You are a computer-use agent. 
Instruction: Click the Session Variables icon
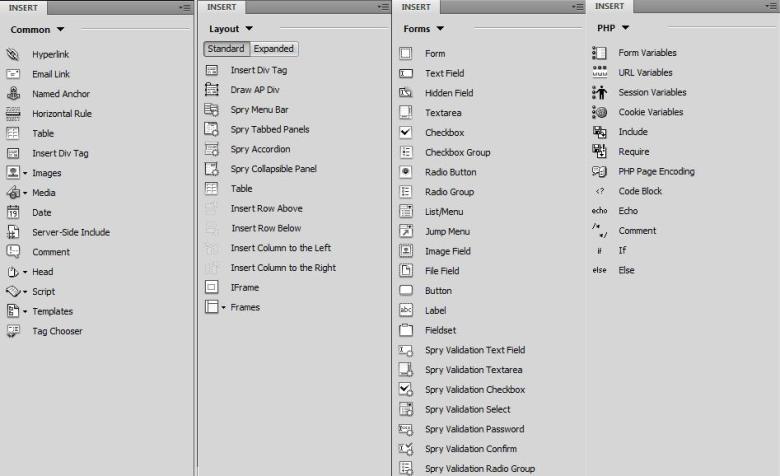tap(600, 92)
